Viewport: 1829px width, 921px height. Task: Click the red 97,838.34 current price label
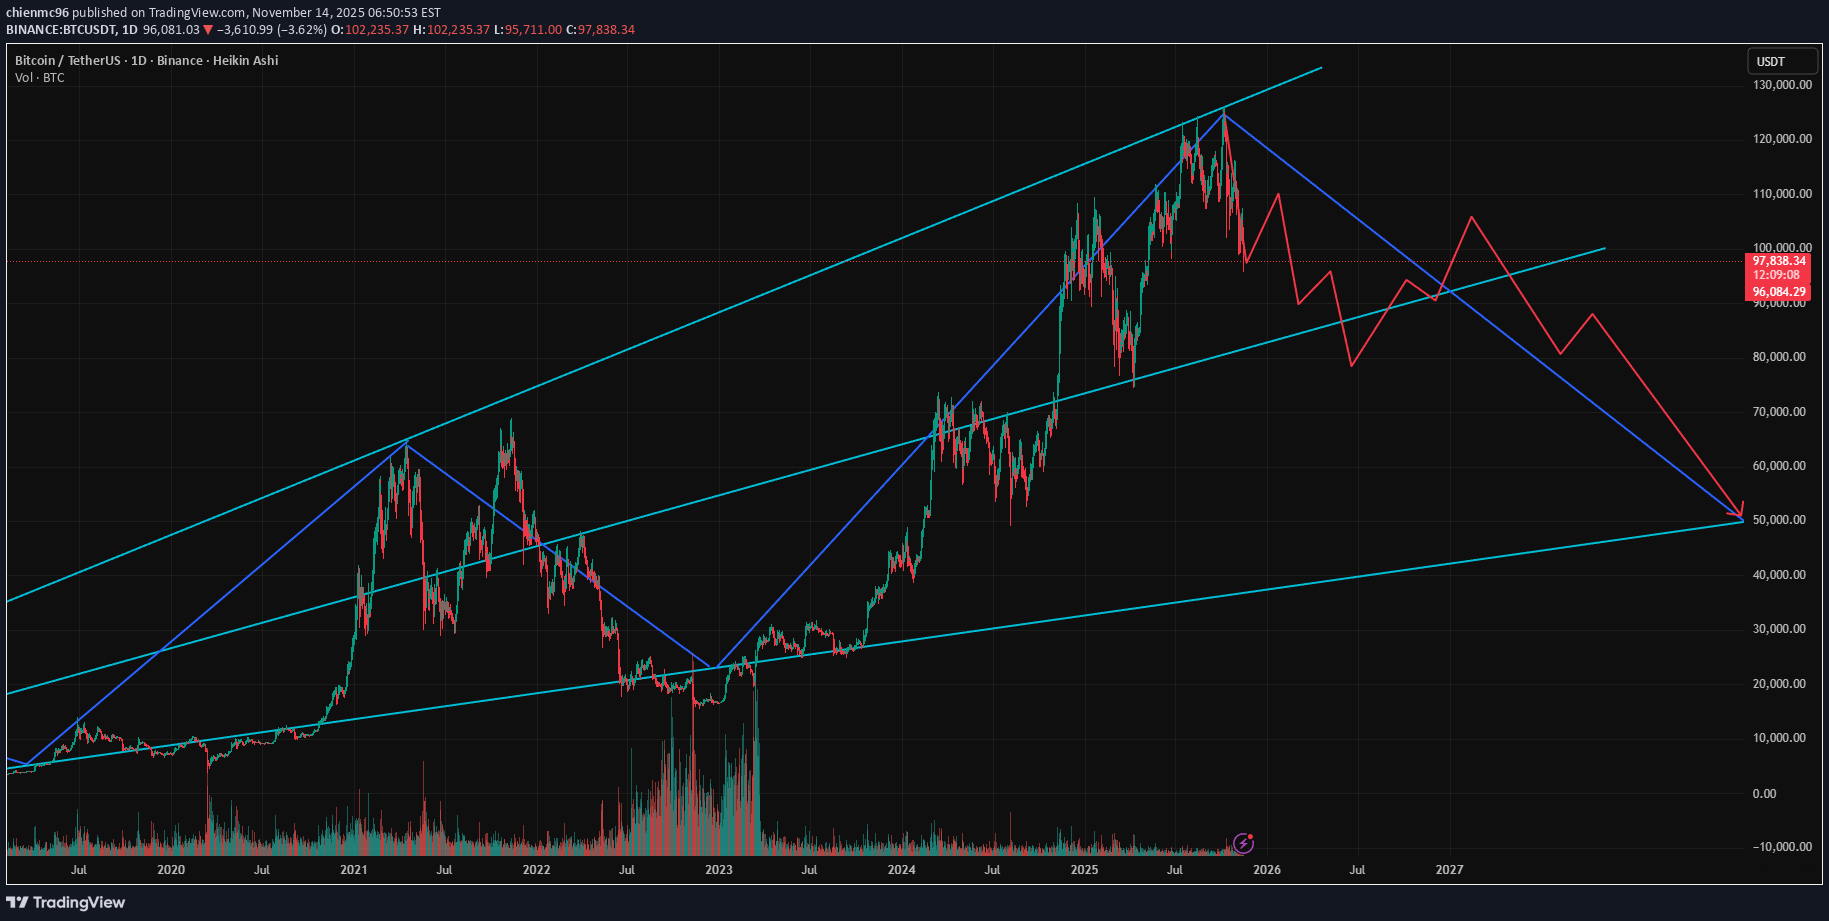[x=1780, y=261]
